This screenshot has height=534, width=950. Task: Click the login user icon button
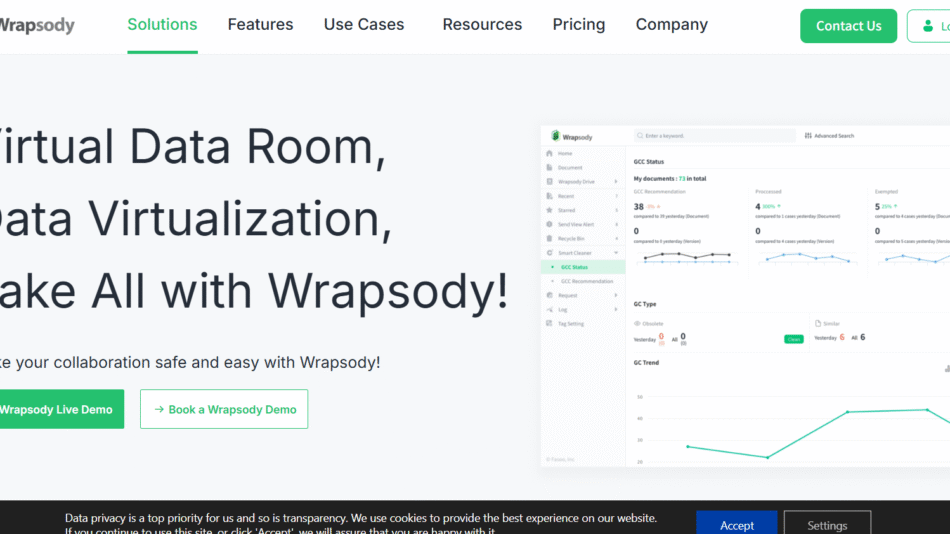click(x=929, y=26)
